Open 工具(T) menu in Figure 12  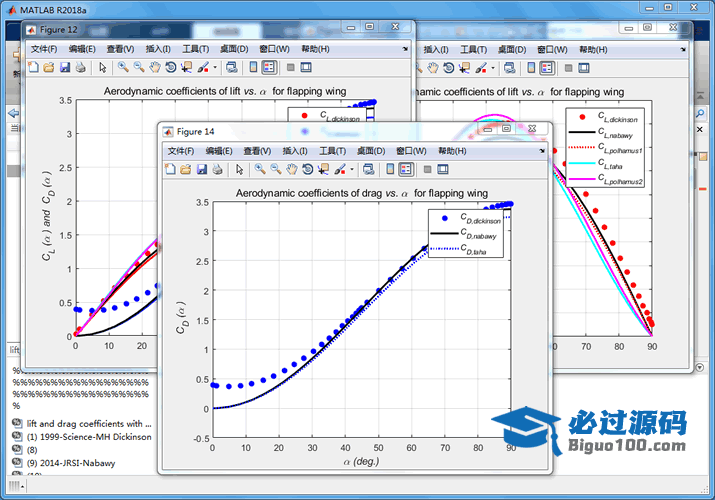point(196,49)
